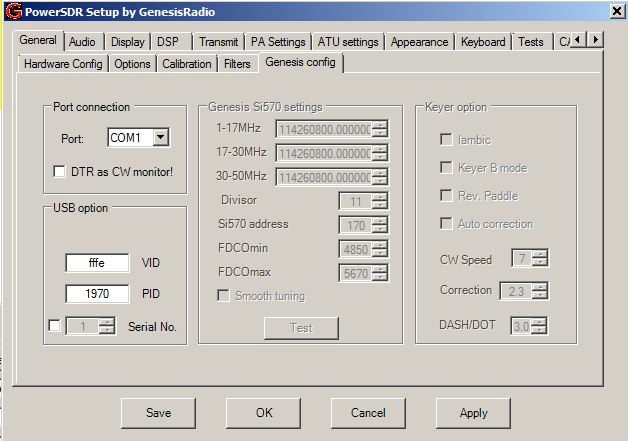Screen dimensions: 628x441
Task: Open the ATU settings tab
Action: (348, 42)
